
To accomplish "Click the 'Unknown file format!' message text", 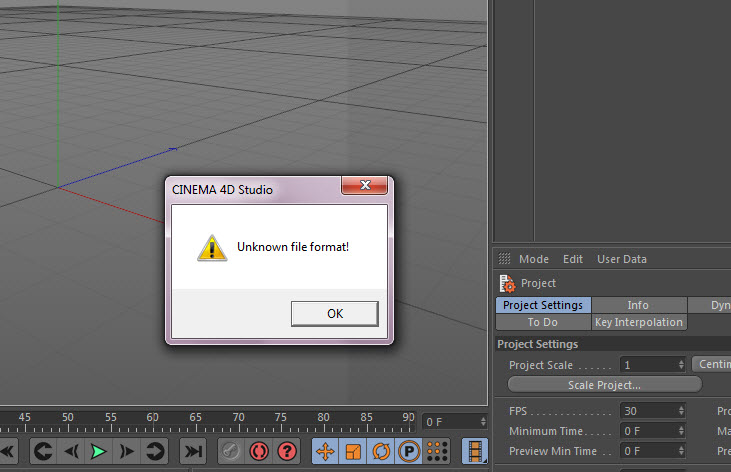I will (x=293, y=247).
